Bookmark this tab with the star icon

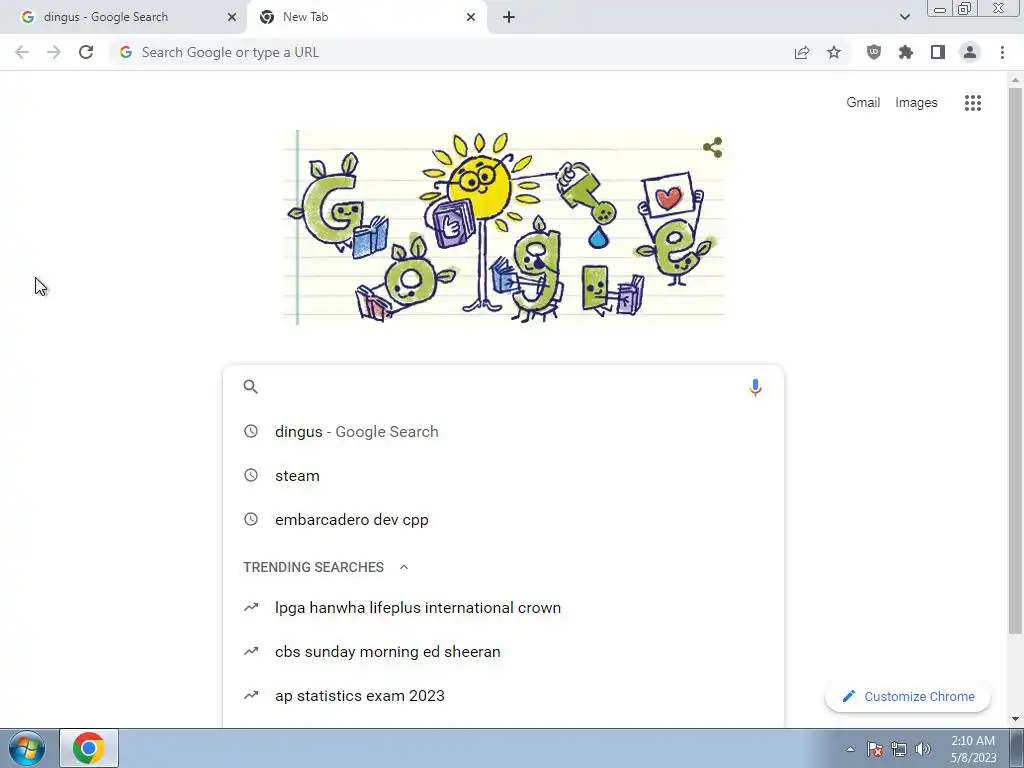pos(834,52)
